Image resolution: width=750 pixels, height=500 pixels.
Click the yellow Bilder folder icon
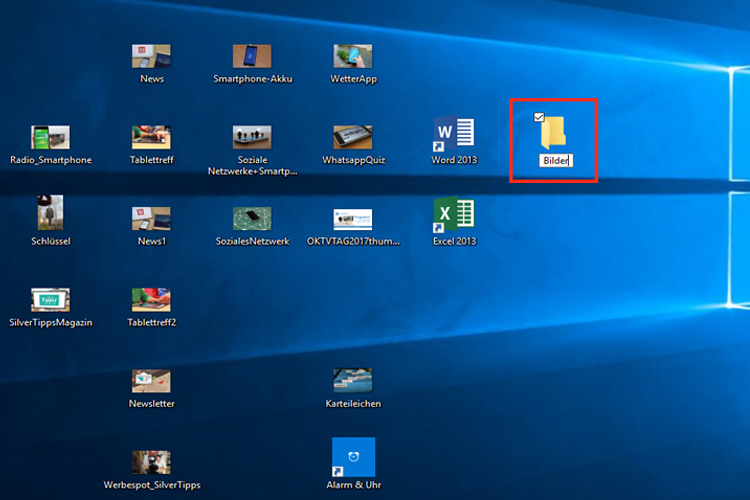point(553,133)
